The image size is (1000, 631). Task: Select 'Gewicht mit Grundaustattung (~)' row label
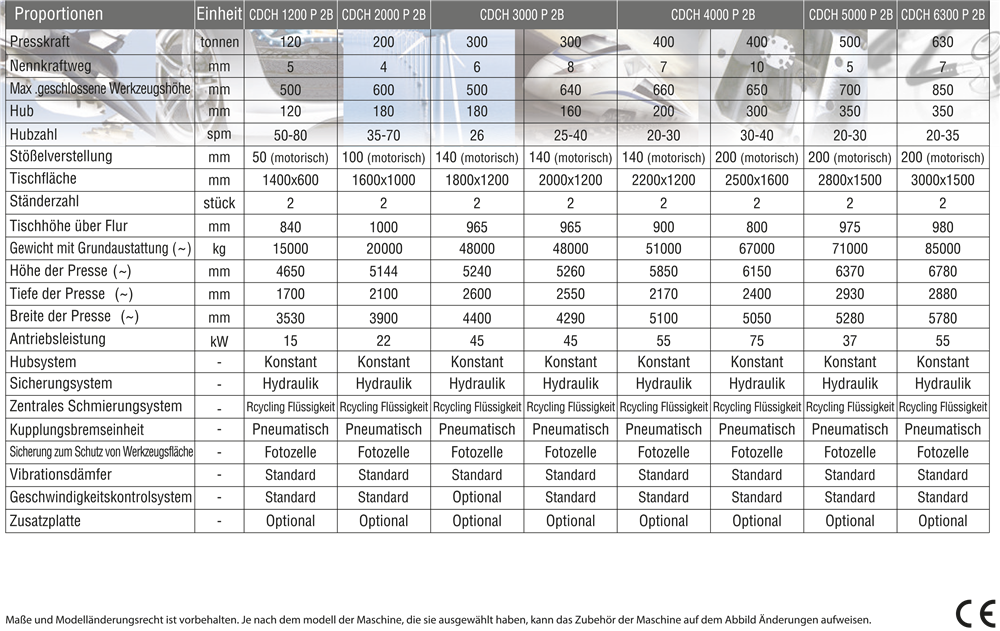pyautogui.click(x=100, y=248)
